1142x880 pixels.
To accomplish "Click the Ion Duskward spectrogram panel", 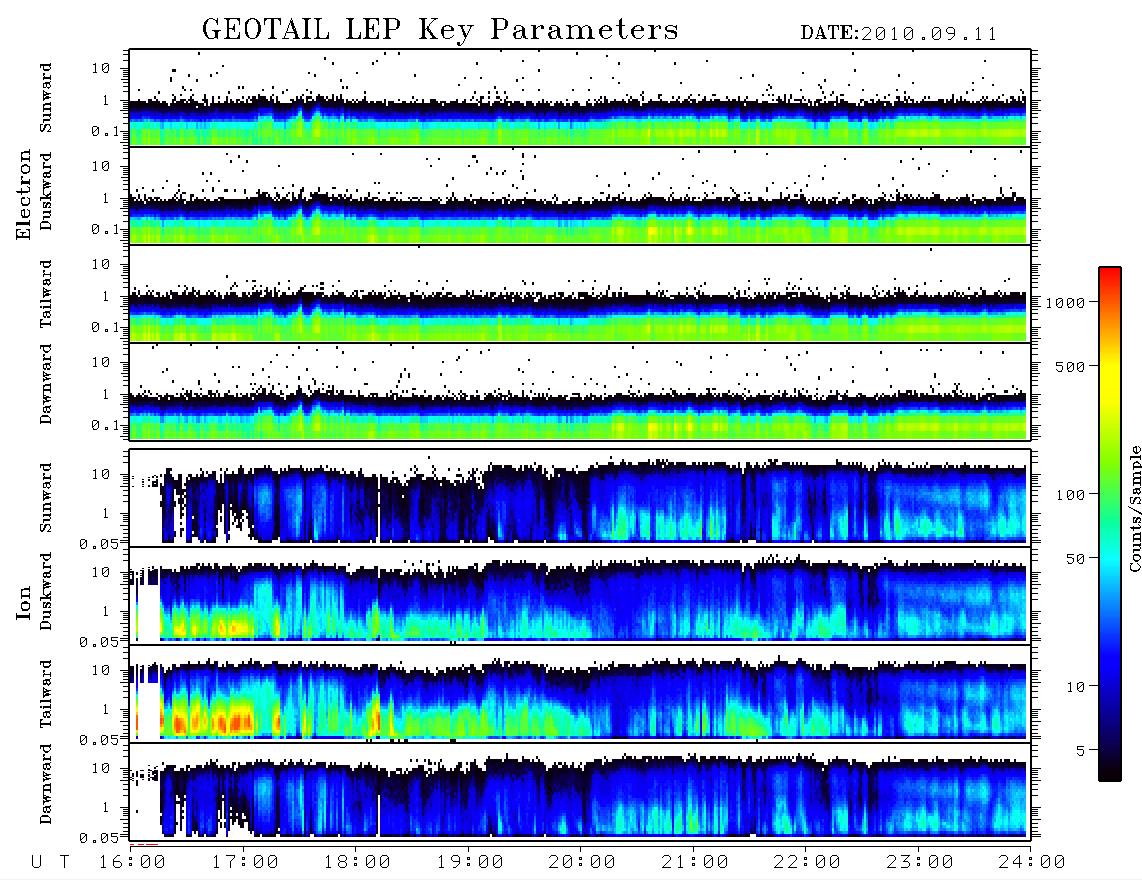I will coord(580,595).
